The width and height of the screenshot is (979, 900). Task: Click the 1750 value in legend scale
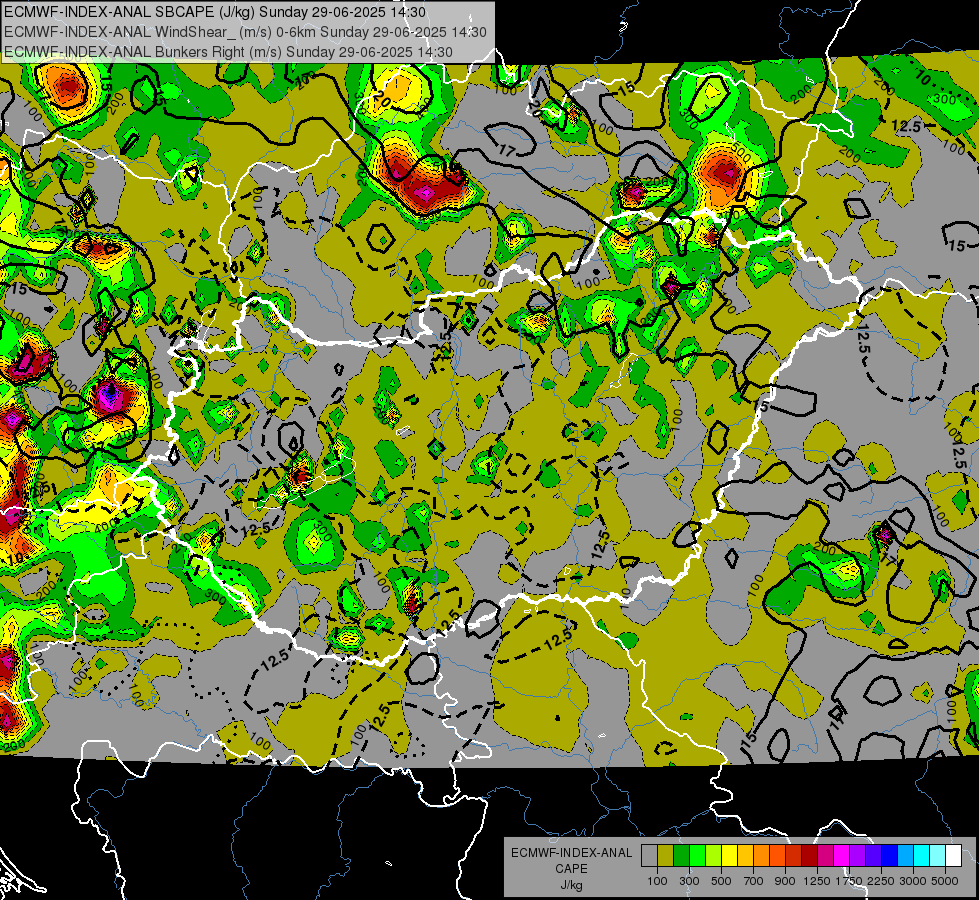850,881
